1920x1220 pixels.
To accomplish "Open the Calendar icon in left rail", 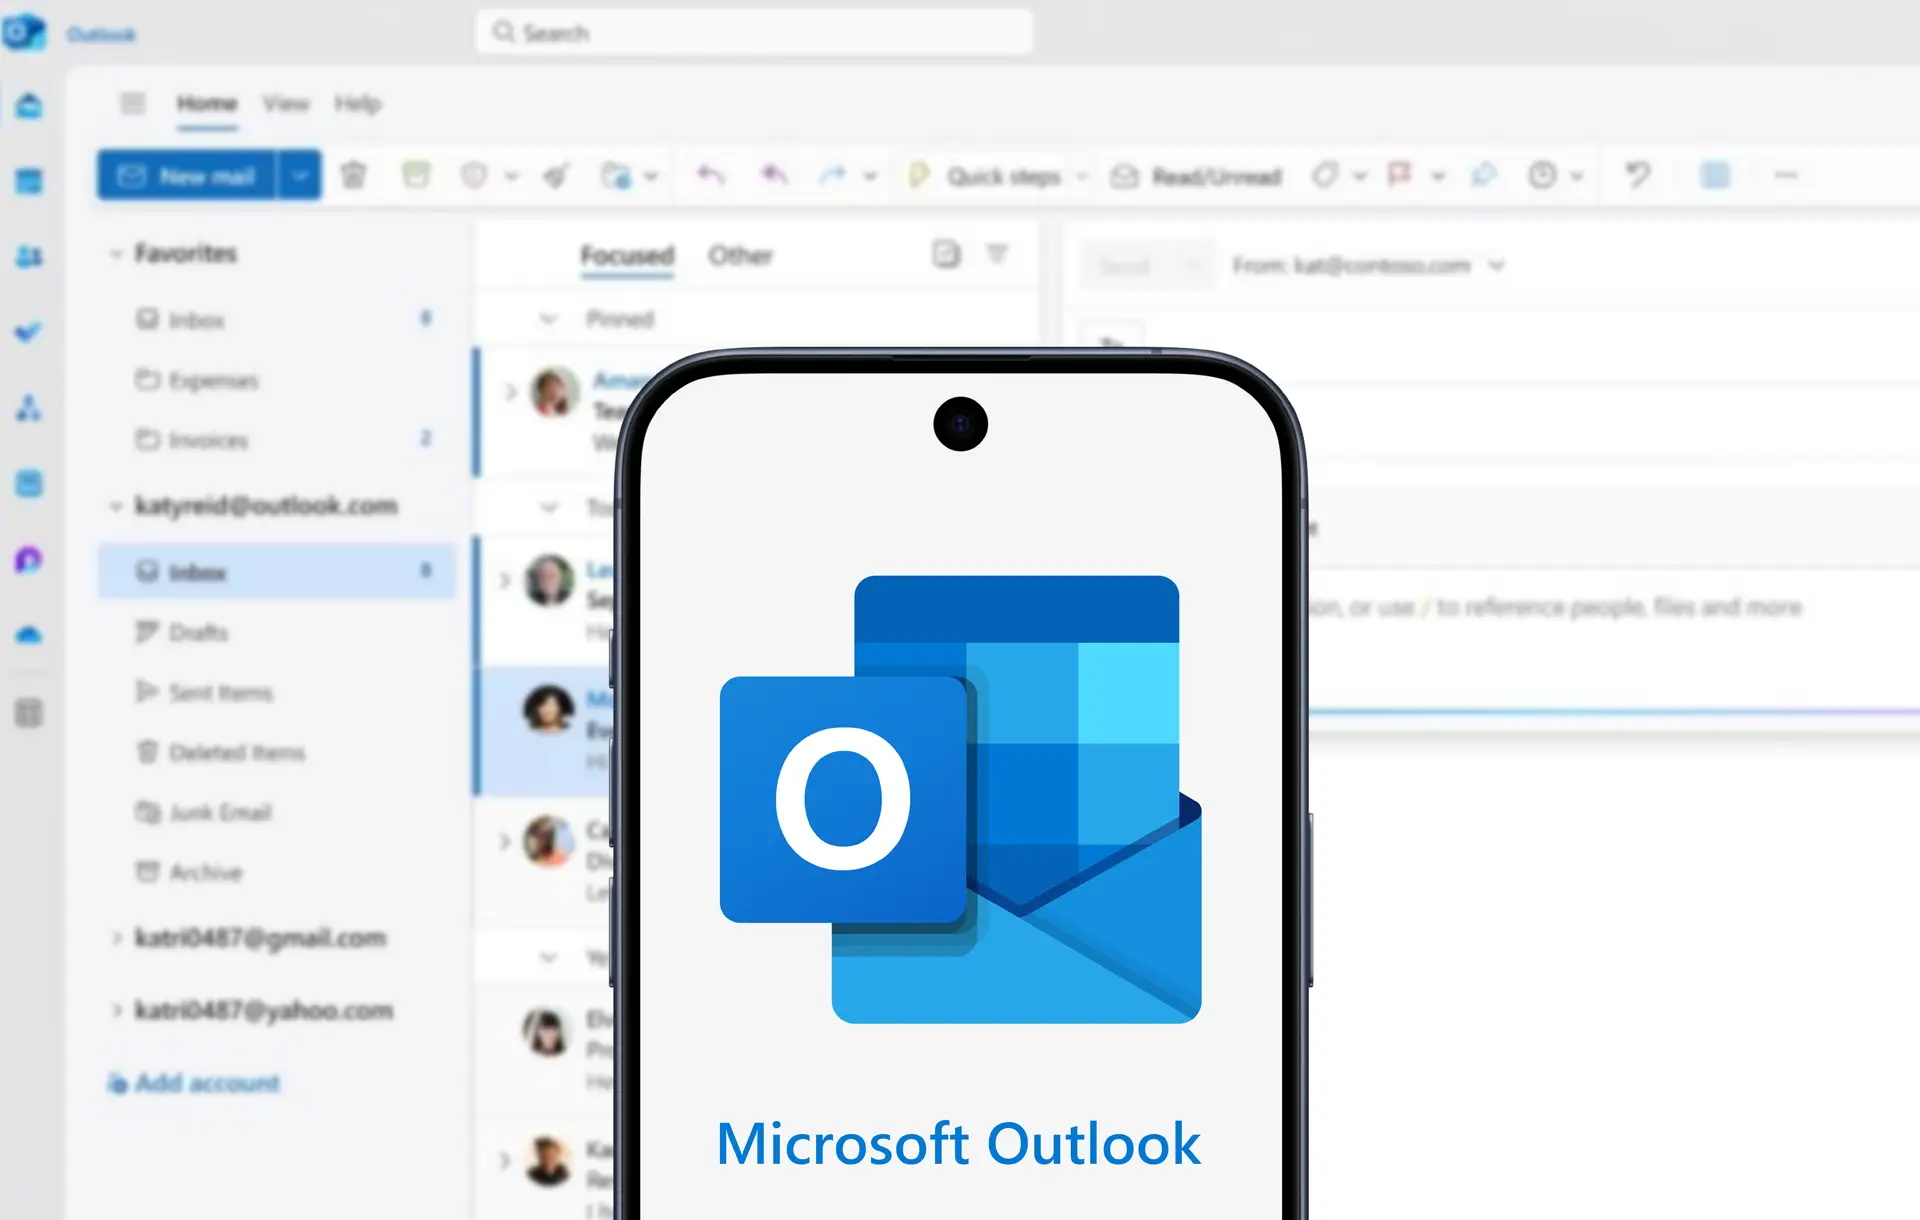I will (x=29, y=181).
